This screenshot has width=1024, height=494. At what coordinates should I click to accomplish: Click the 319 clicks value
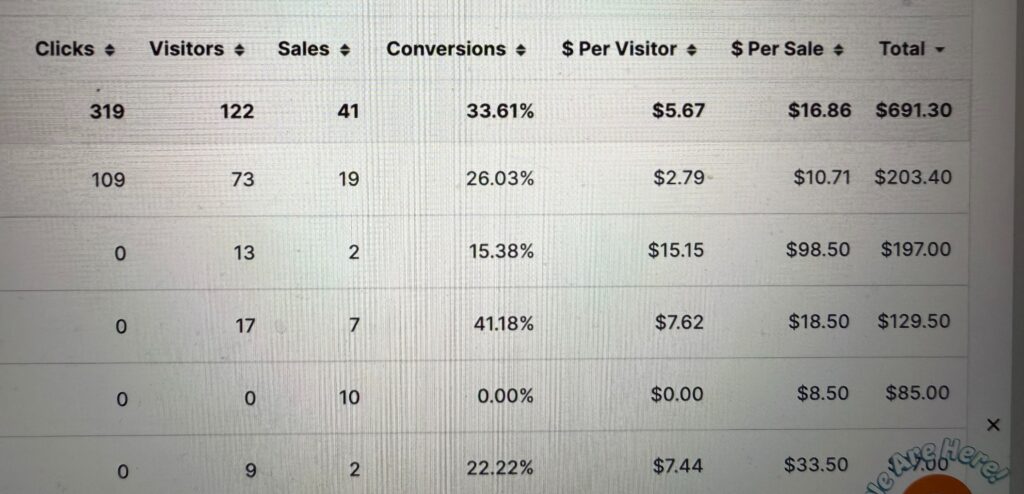[x=107, y=111]
